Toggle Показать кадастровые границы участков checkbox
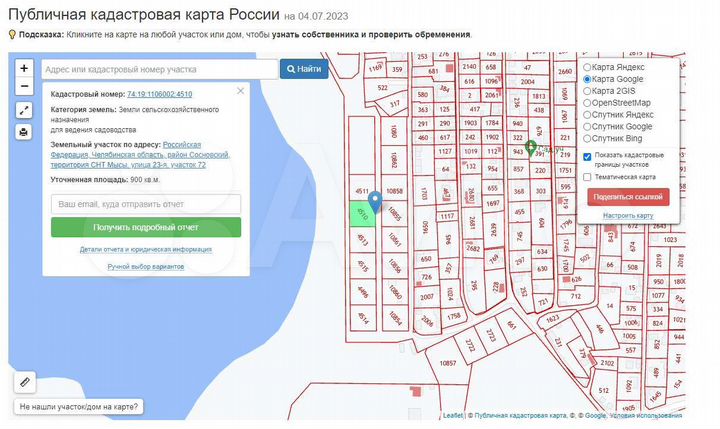This screenshot has width=720, height=429. pos(587,157)
